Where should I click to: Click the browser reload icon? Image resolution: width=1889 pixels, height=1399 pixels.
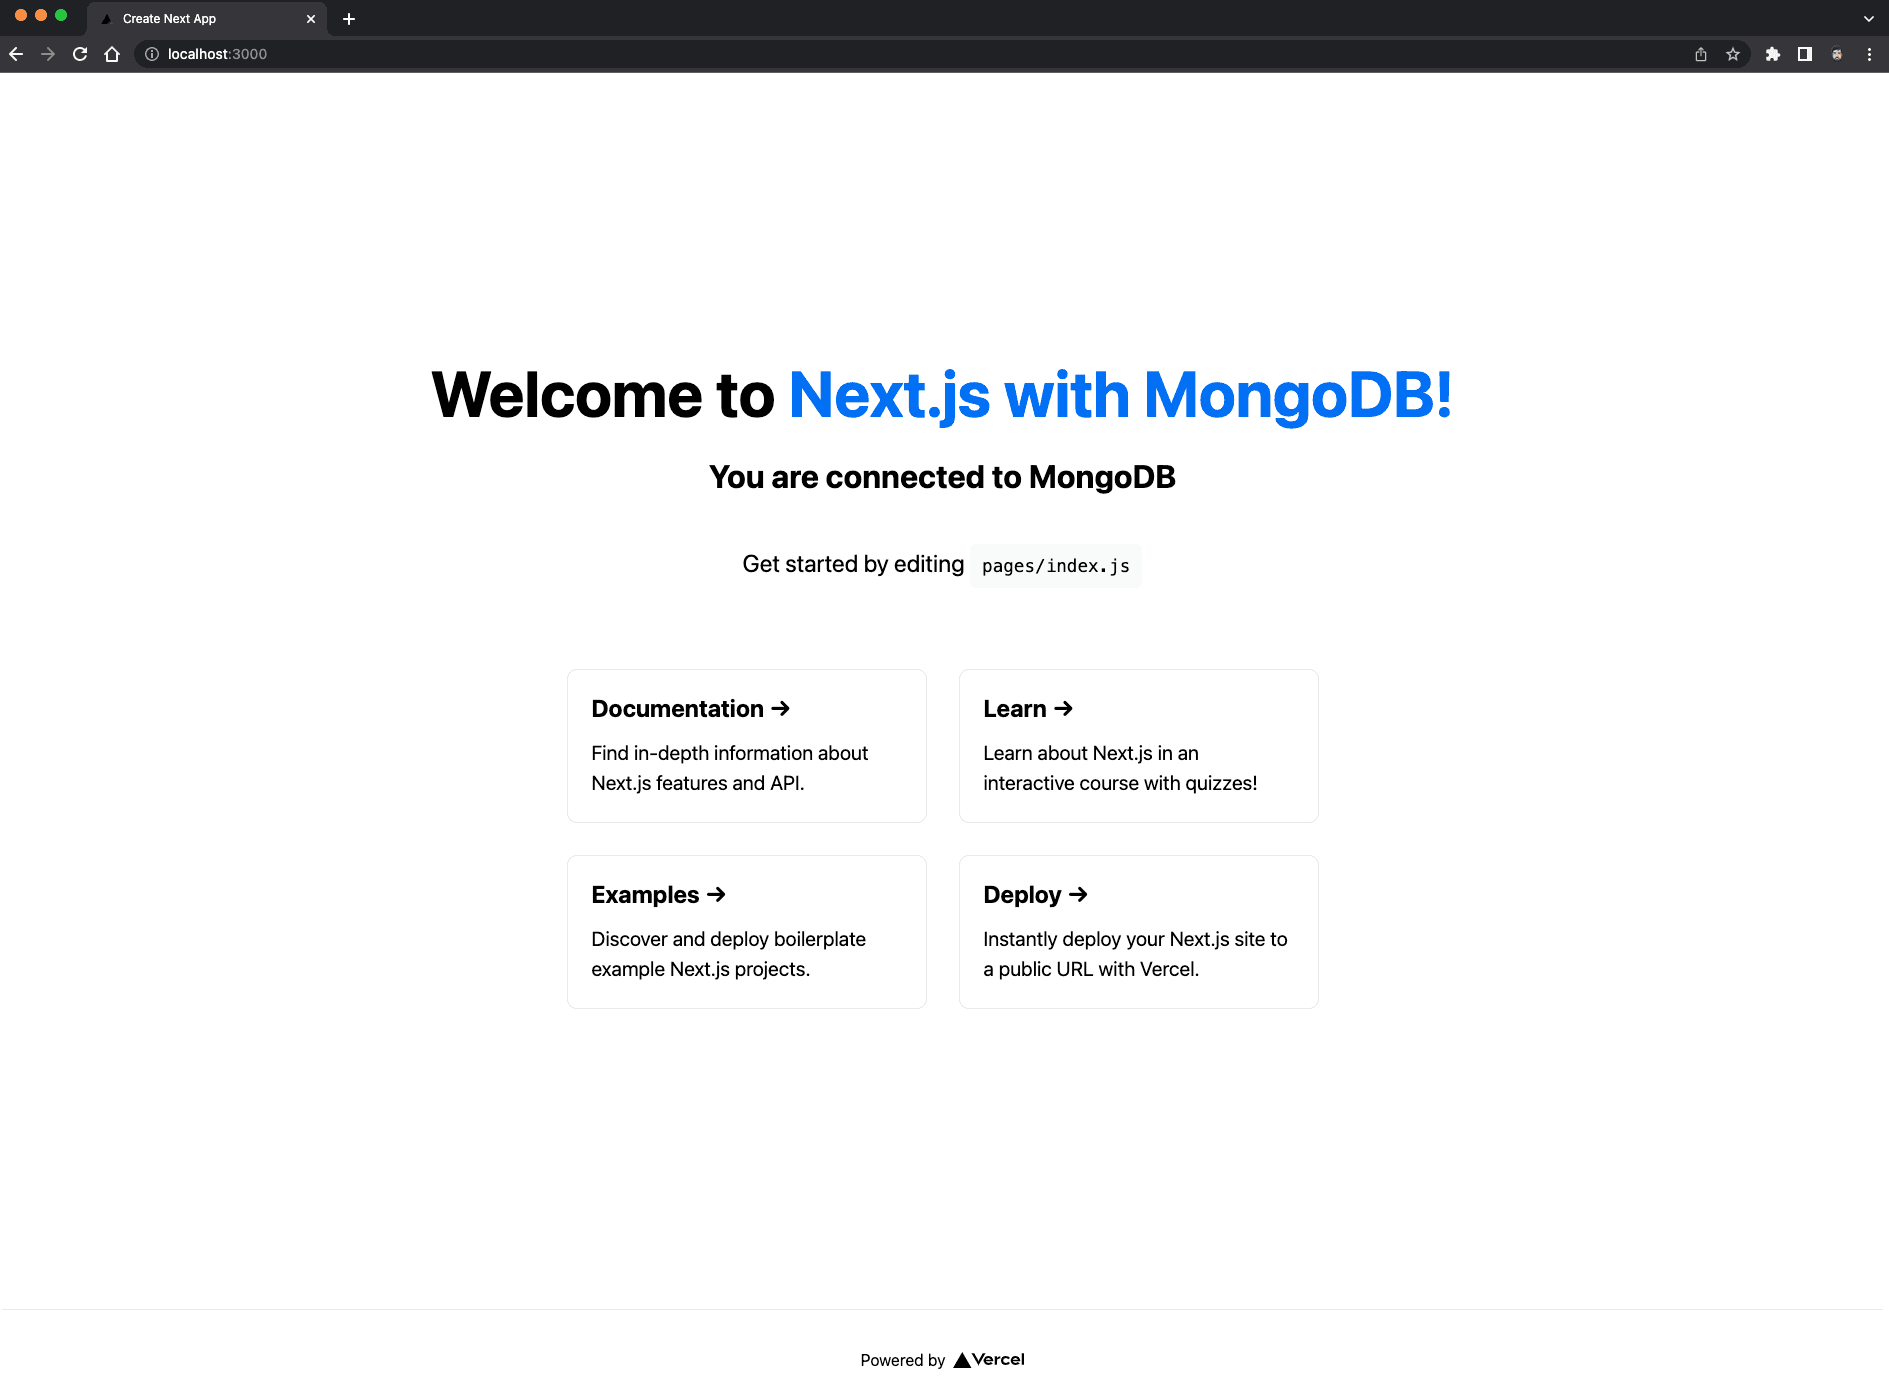(79, 54)
